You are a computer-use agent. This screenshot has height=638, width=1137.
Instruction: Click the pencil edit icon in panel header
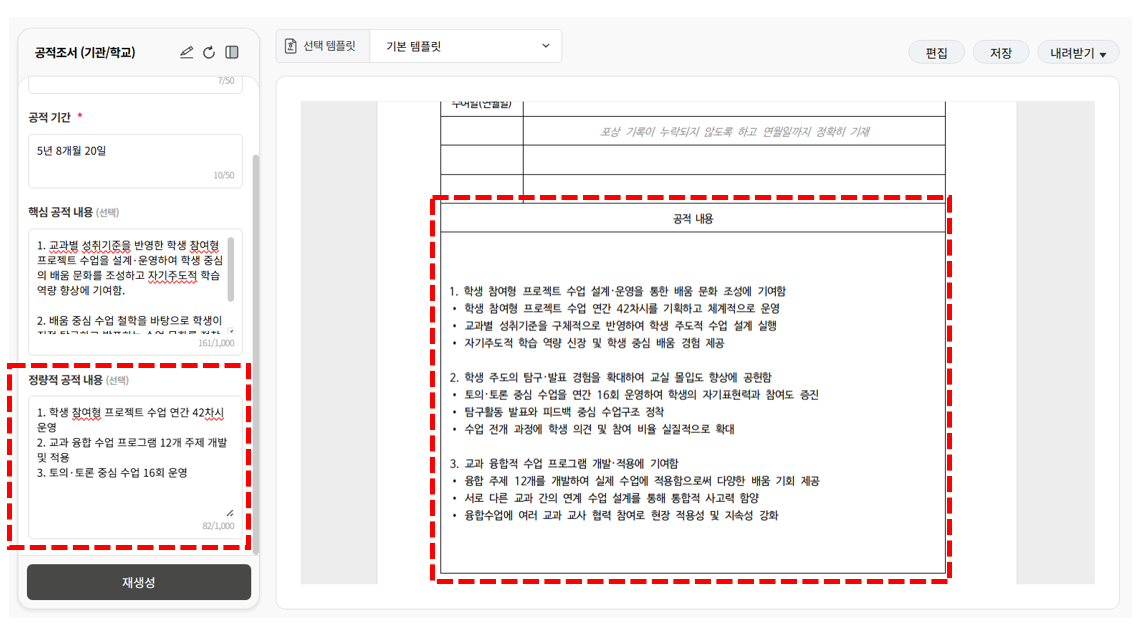click(x=186, y=52)
